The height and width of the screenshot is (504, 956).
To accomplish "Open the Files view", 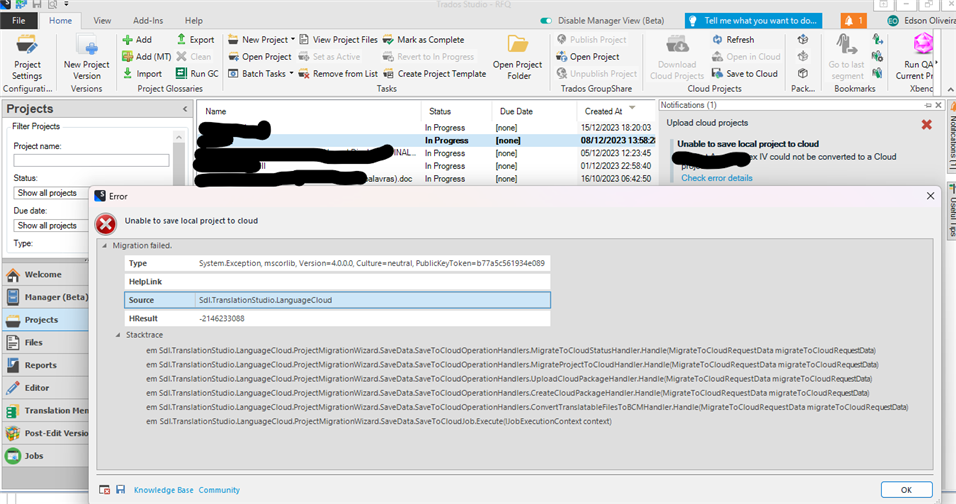I will click(46, 343).
